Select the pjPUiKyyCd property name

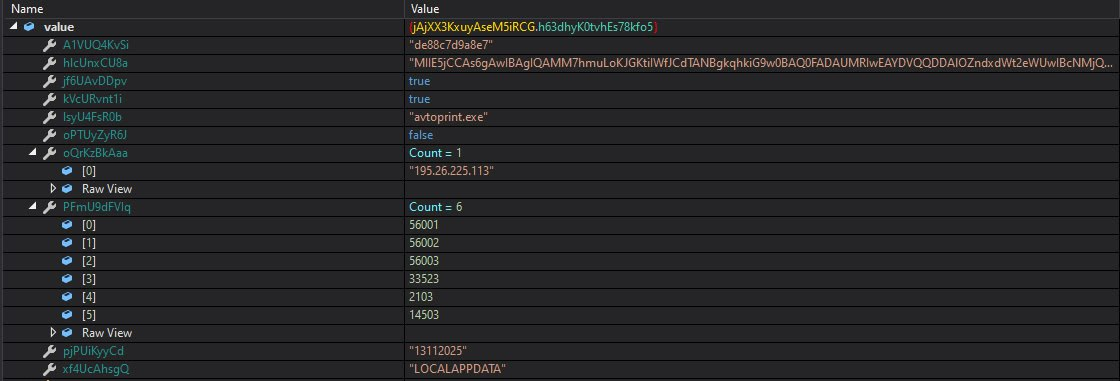click(94, 350)
